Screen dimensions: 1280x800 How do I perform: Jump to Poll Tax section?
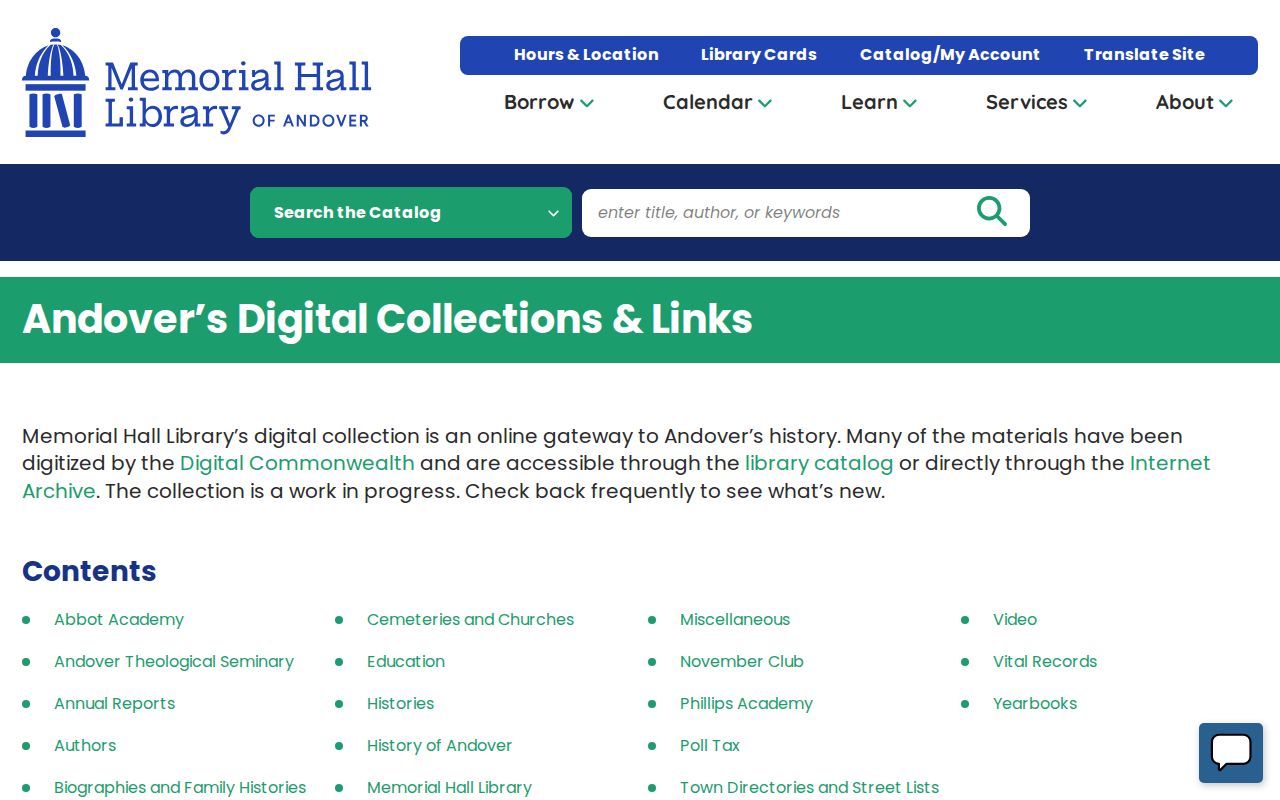[x=710, y=745]
